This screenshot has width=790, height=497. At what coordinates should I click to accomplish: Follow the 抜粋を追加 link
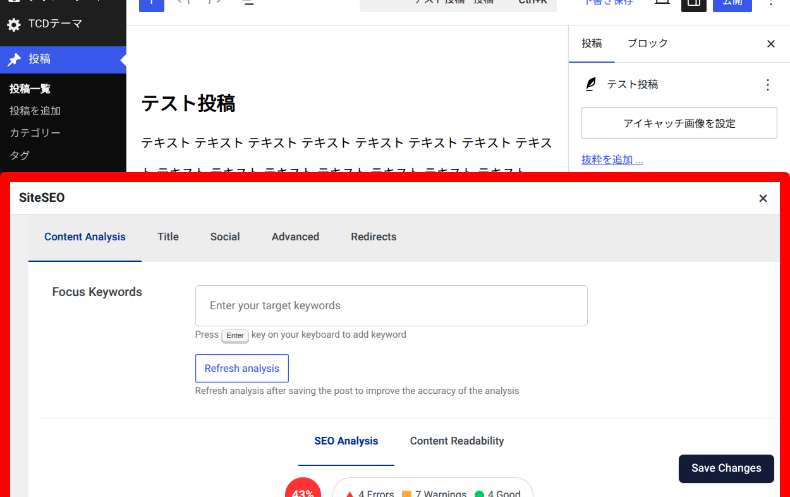pos(612,160)
